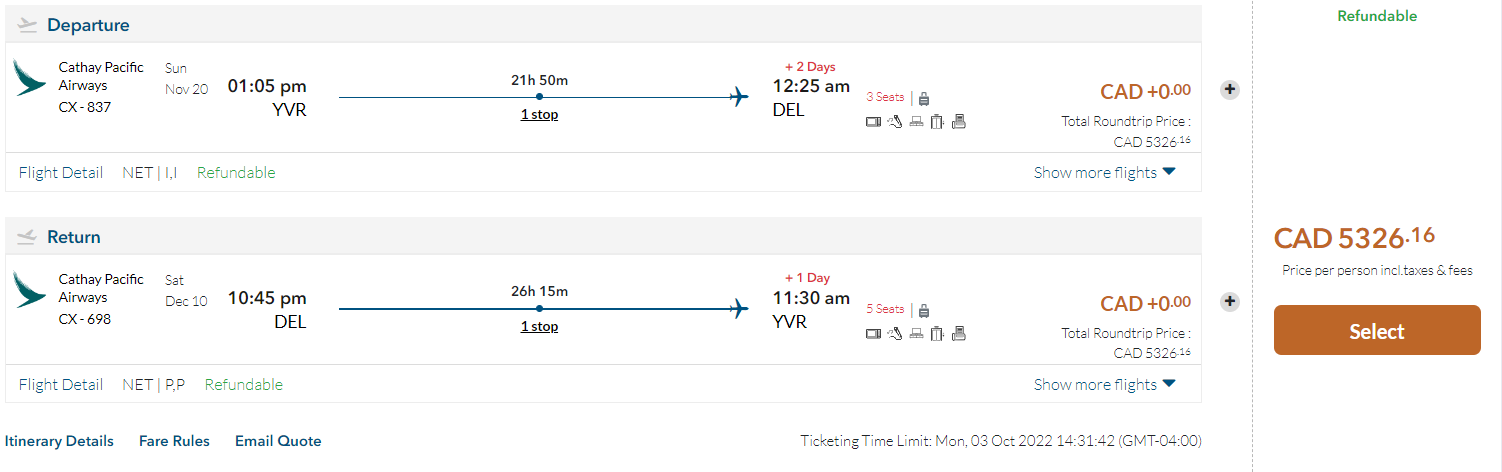Click the laptop power icon on departure flight

[x=915, y=122]
